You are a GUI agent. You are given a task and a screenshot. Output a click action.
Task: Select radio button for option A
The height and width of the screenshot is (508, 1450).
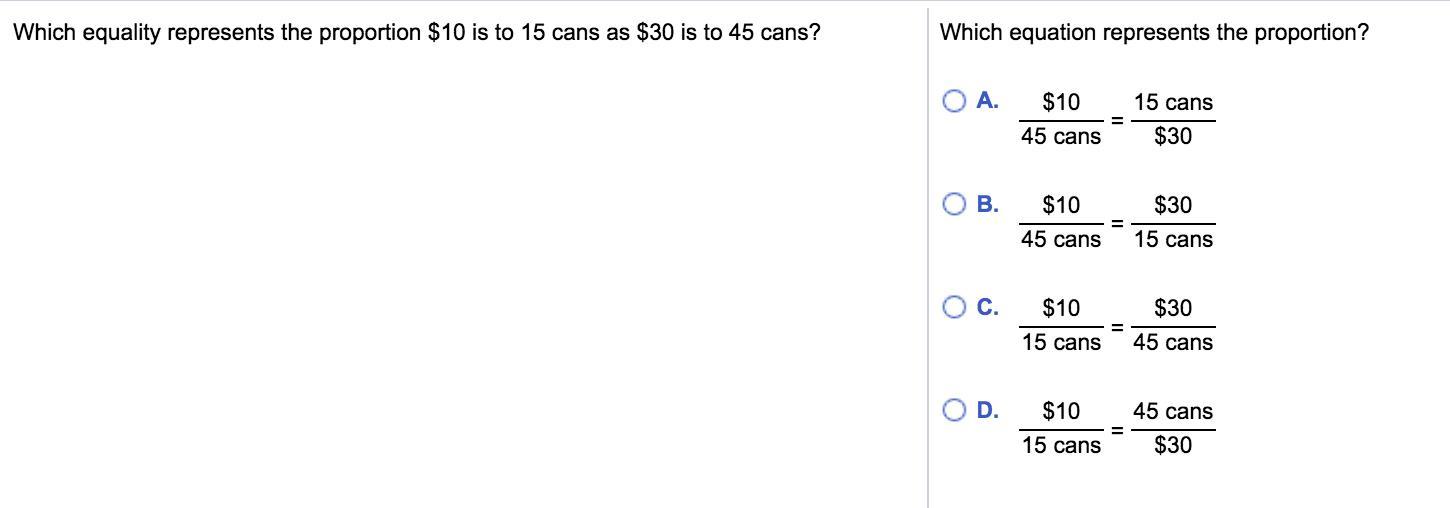click(x=955, y=101)
